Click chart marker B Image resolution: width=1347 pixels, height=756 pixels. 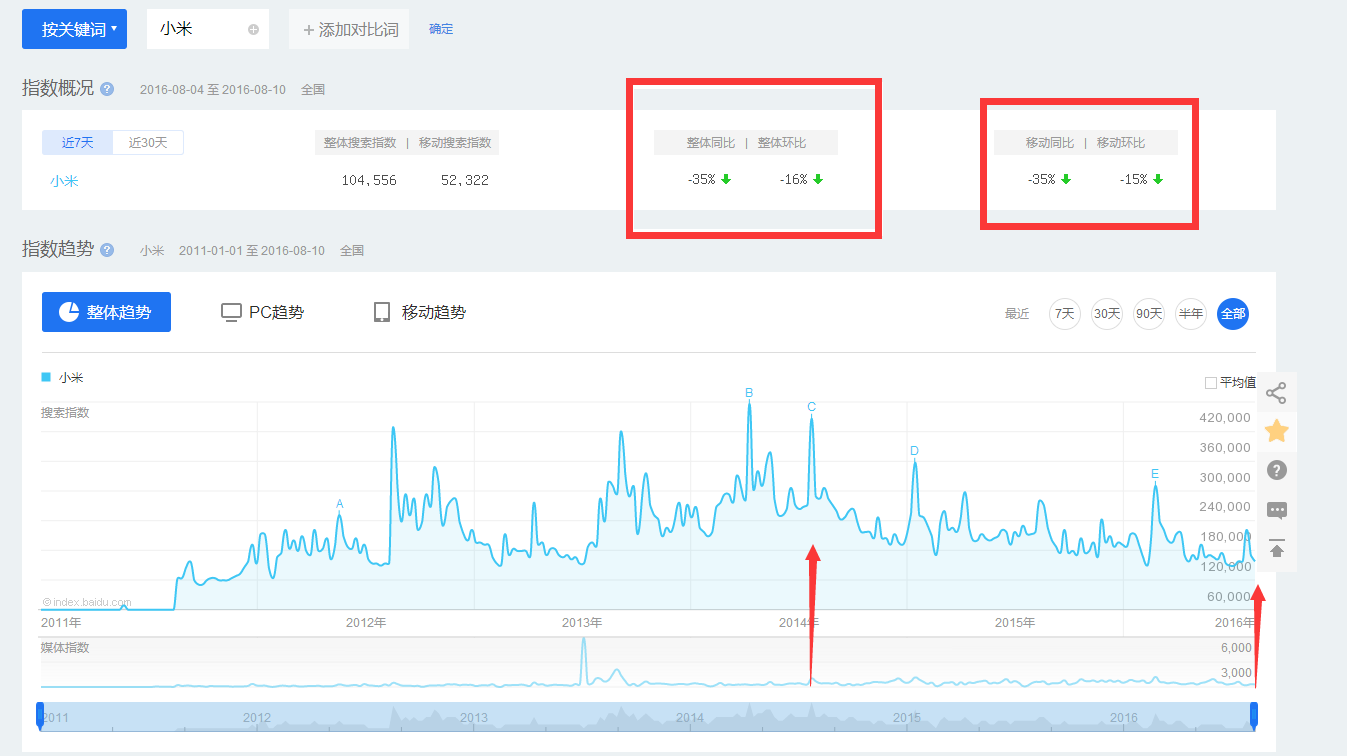pyautogui.click(x=749, y=393)
